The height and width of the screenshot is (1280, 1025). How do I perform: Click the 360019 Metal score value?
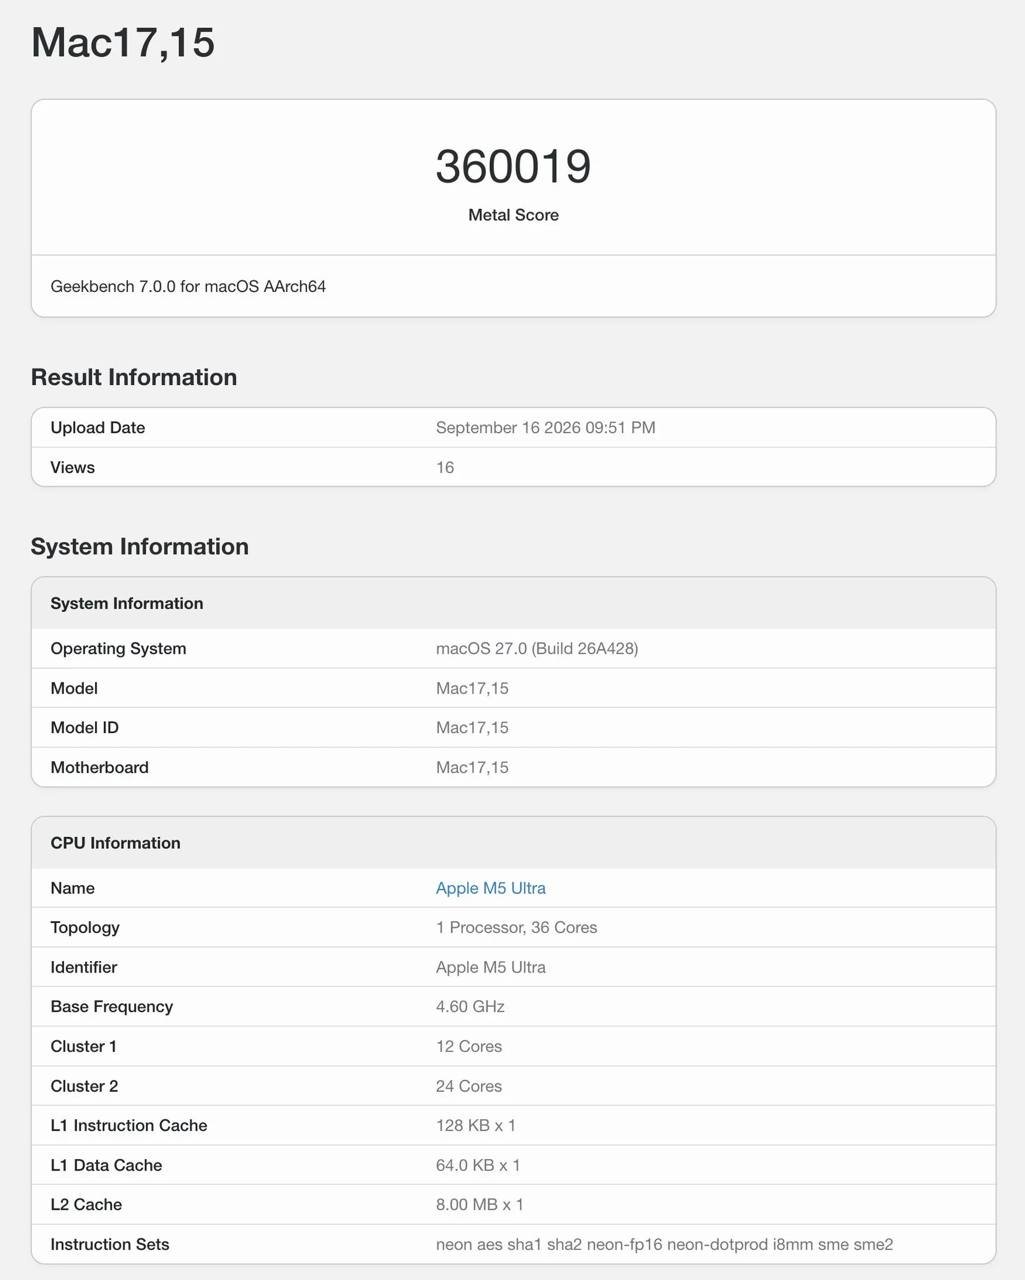pos(513,166)
